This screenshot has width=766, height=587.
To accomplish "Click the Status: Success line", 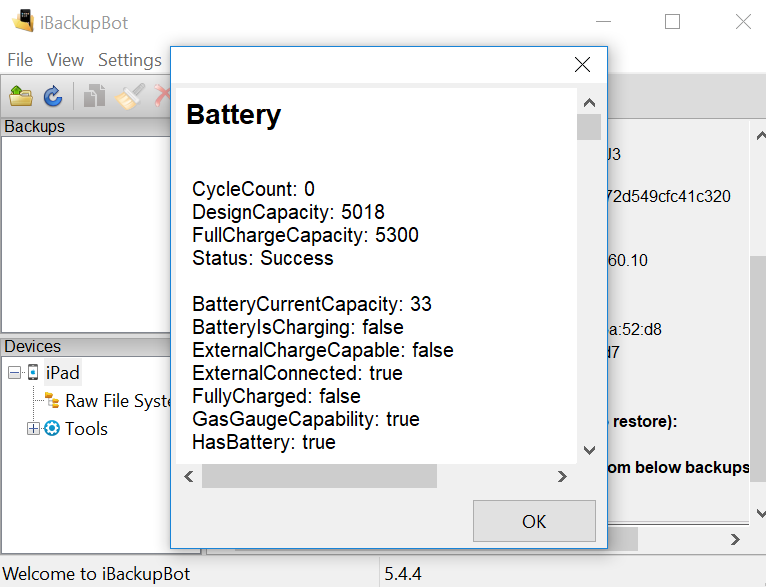I will (263, 258).
